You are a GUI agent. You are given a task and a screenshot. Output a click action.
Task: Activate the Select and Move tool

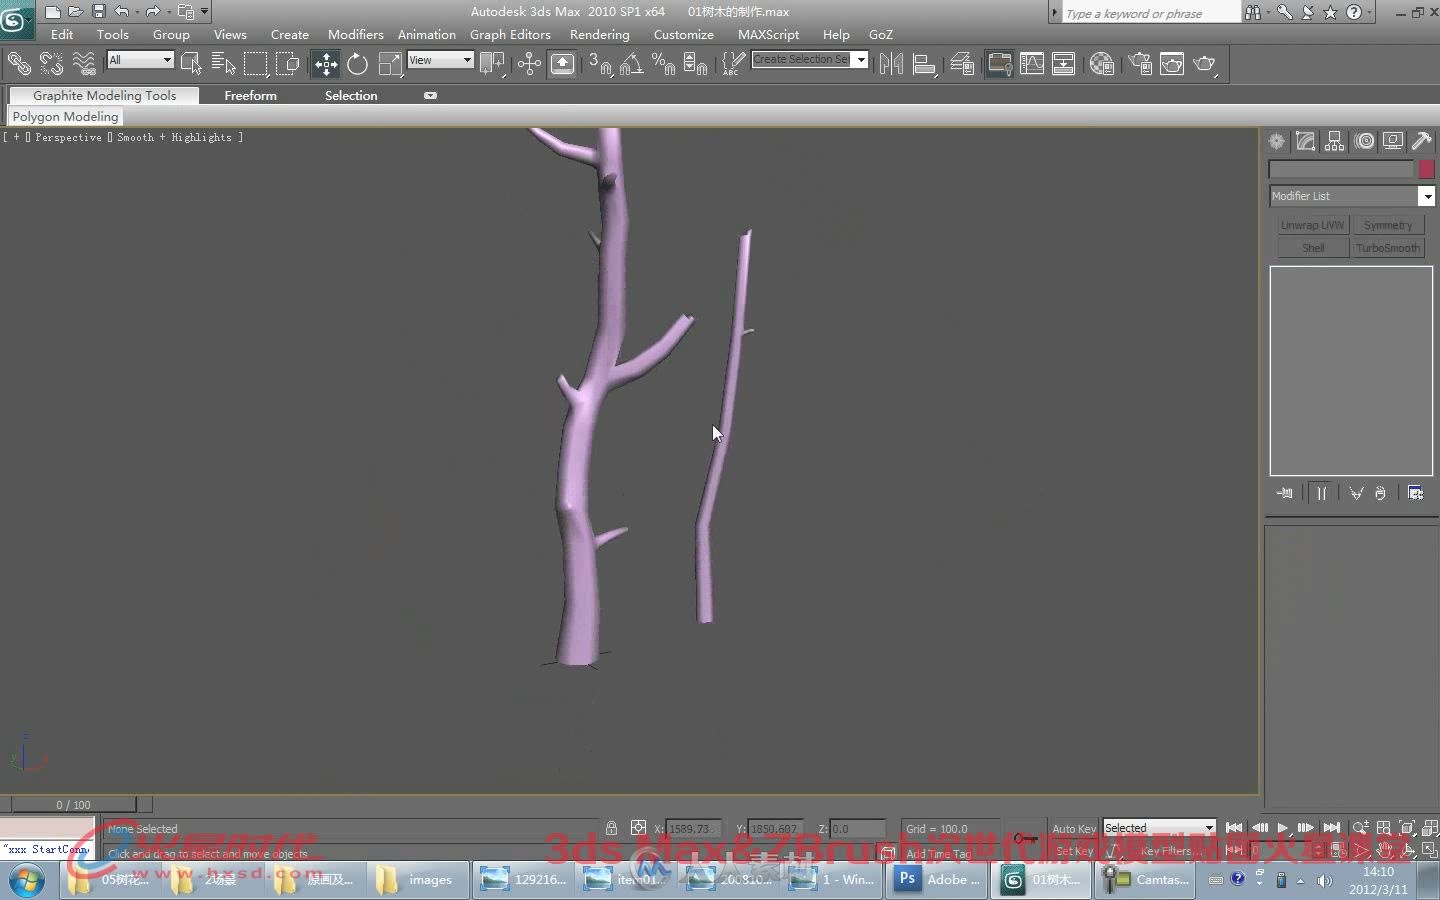coord(325,64)
